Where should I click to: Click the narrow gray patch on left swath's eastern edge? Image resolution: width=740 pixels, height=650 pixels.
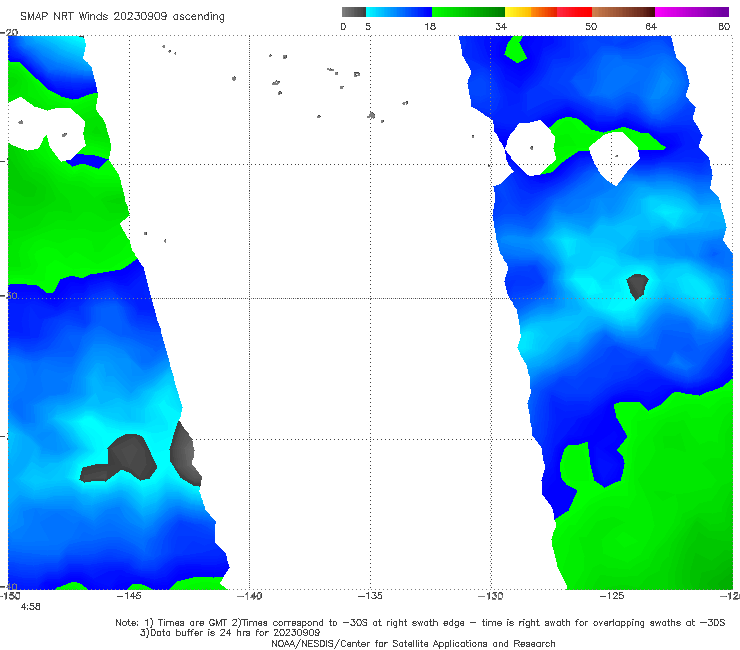click(185, 454)
